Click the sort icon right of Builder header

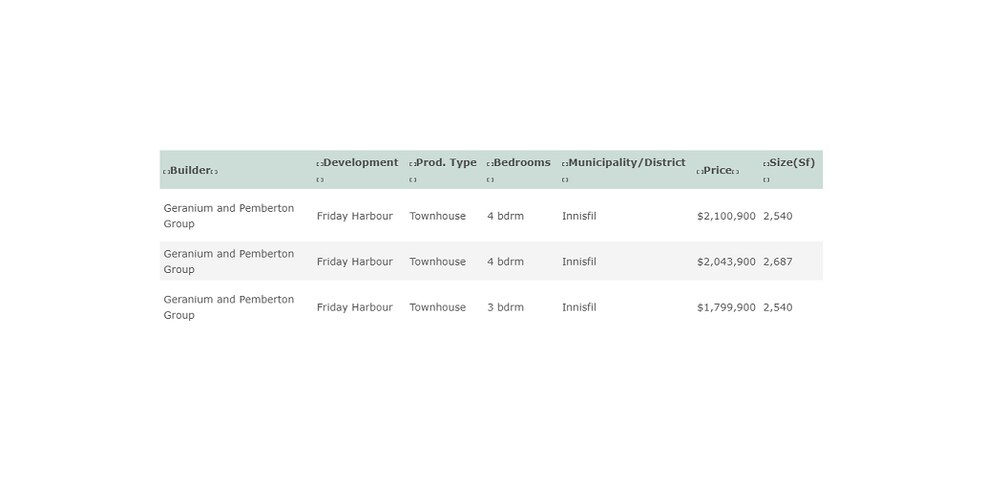214,172
